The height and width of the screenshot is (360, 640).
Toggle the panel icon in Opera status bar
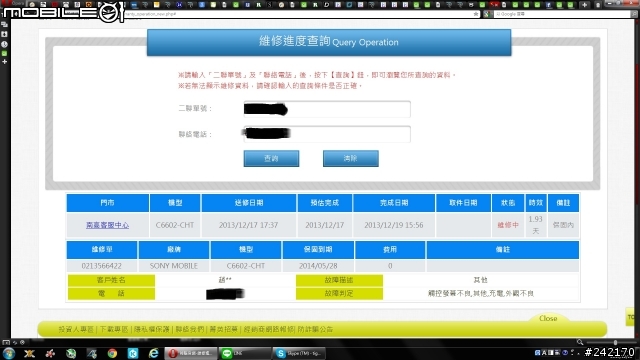click(6, 342)
